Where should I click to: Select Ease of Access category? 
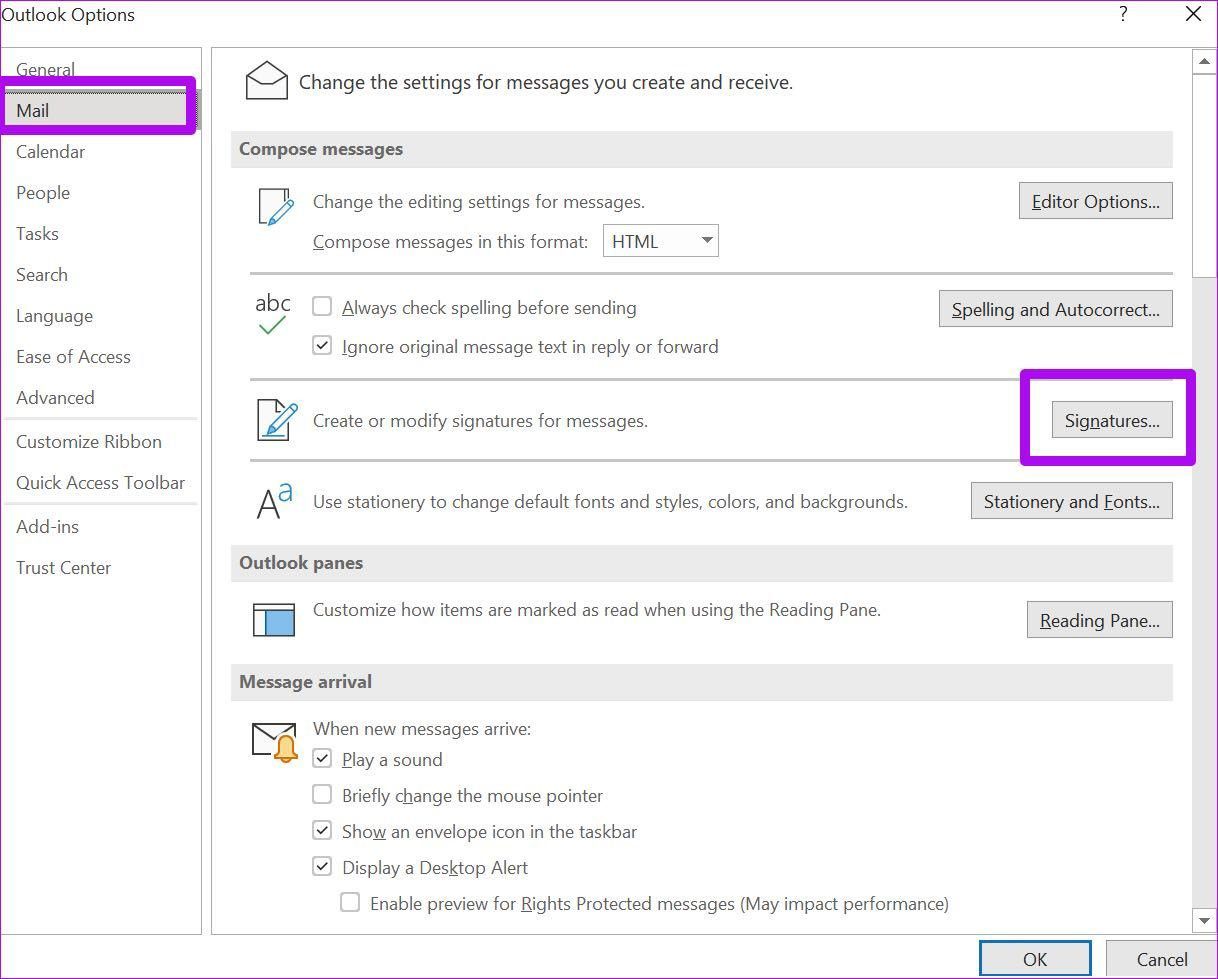(100, 356)
